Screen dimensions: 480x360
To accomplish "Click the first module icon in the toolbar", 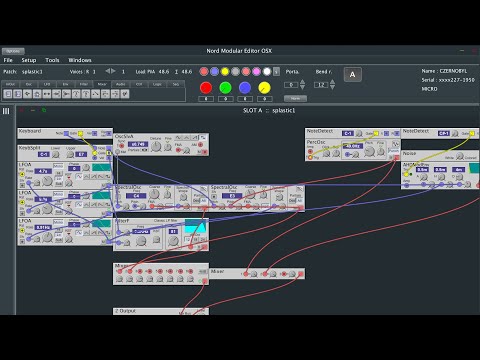I will point(8,94).
